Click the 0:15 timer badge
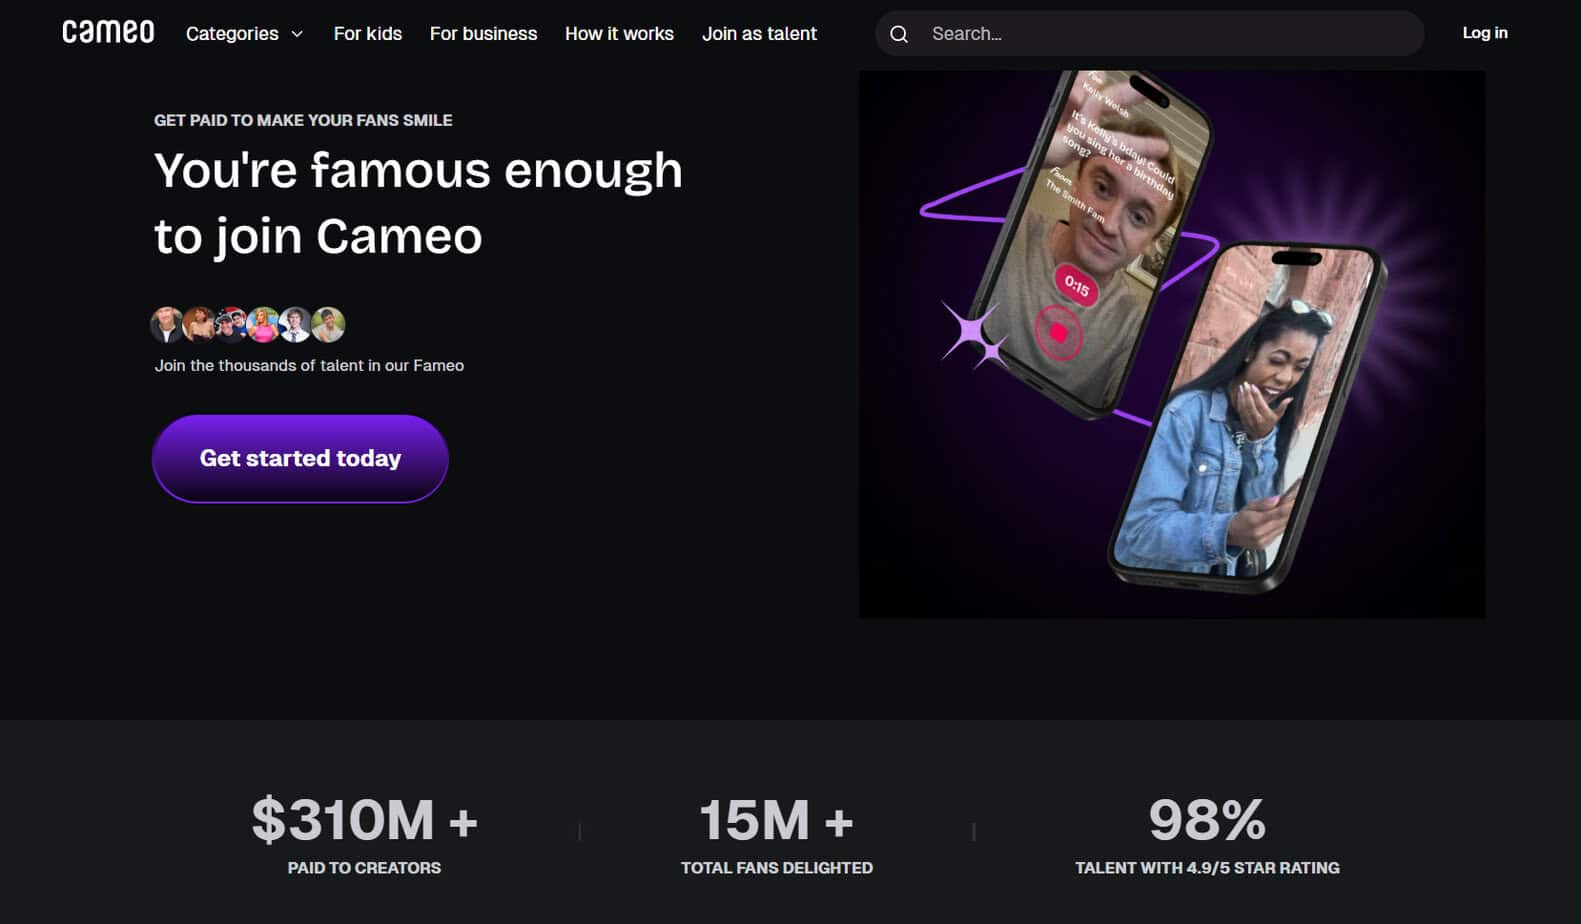Viewport: 1581px width, 924px height. tap(1076, 287)
